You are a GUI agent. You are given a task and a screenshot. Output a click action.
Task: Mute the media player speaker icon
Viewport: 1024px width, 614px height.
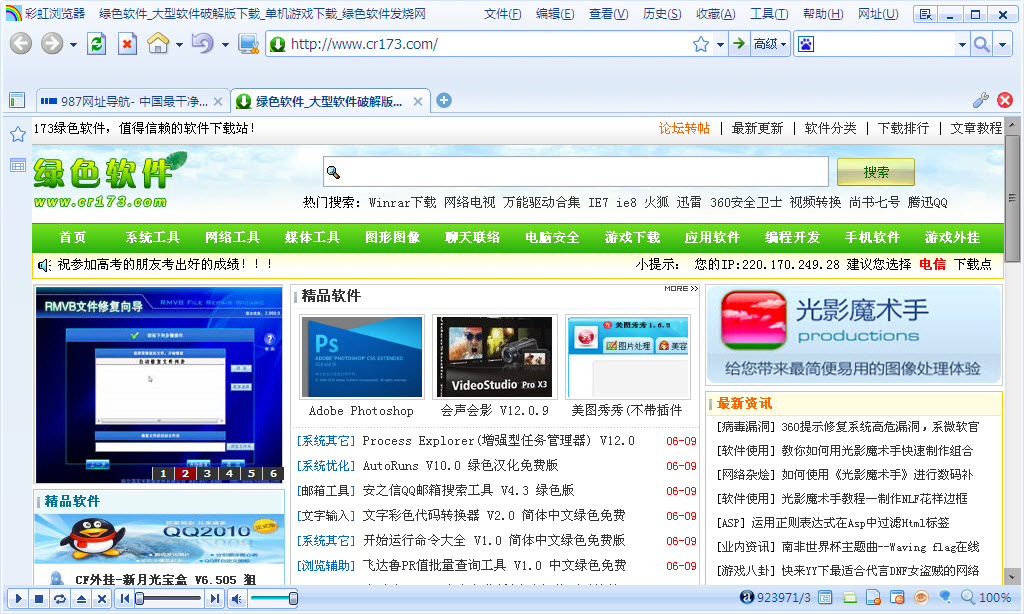coord(236,598)
